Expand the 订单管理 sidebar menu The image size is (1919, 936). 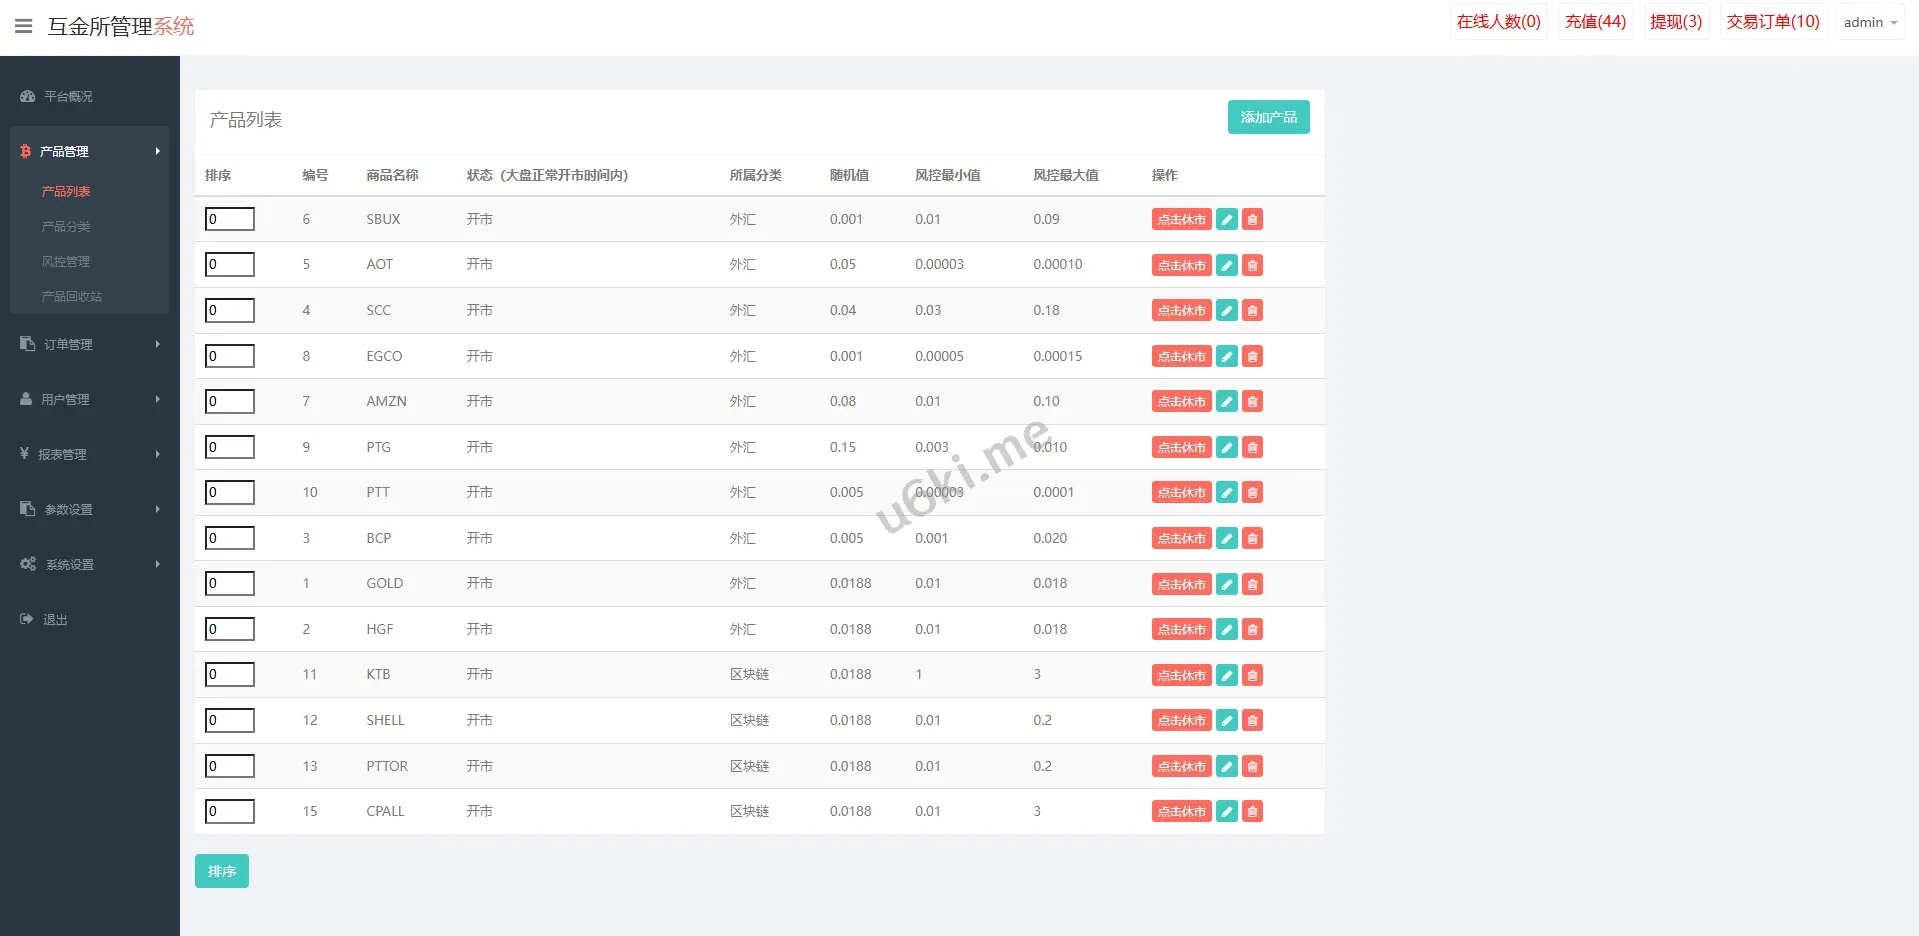(89, 344)
